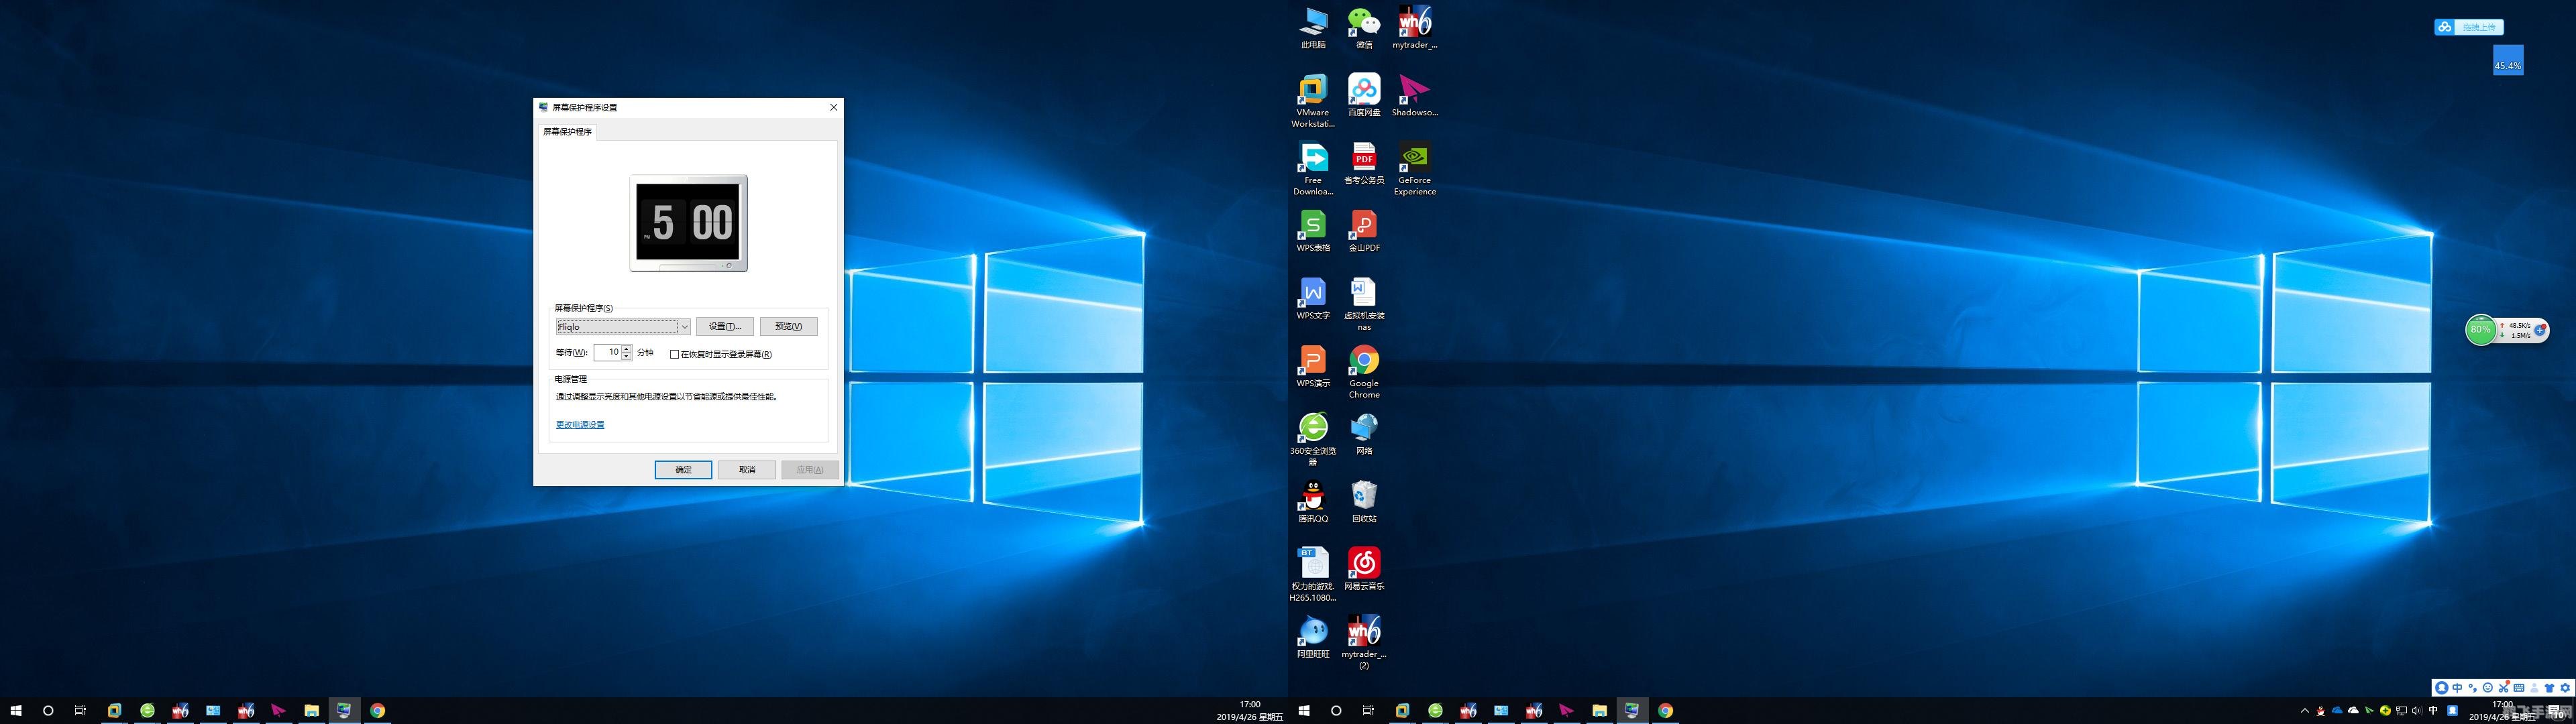Increase the wait minutes with the up stepper
Viewport: 2576px width, 724px height.
627,349
